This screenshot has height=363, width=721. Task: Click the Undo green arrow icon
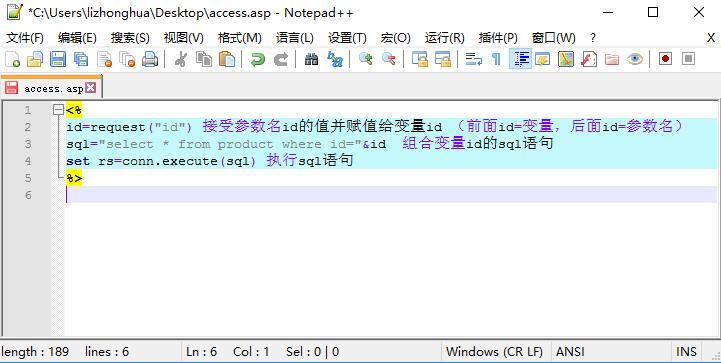coord(258,59)
